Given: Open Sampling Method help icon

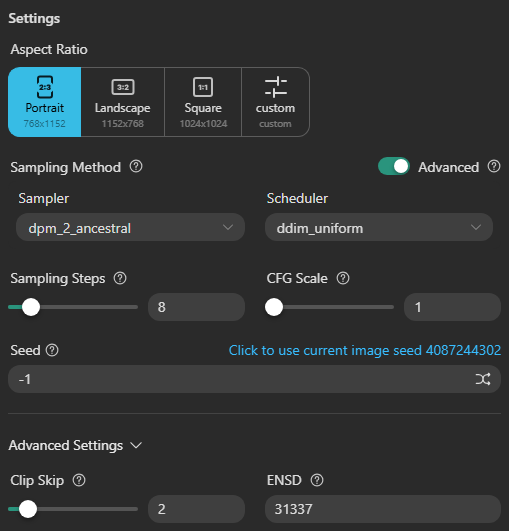Looking at the screenshot, I should [136, 167].
